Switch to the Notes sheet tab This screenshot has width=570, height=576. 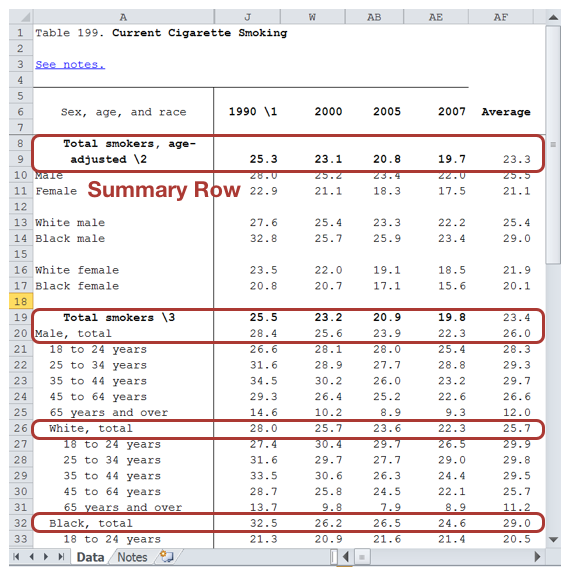132,557
